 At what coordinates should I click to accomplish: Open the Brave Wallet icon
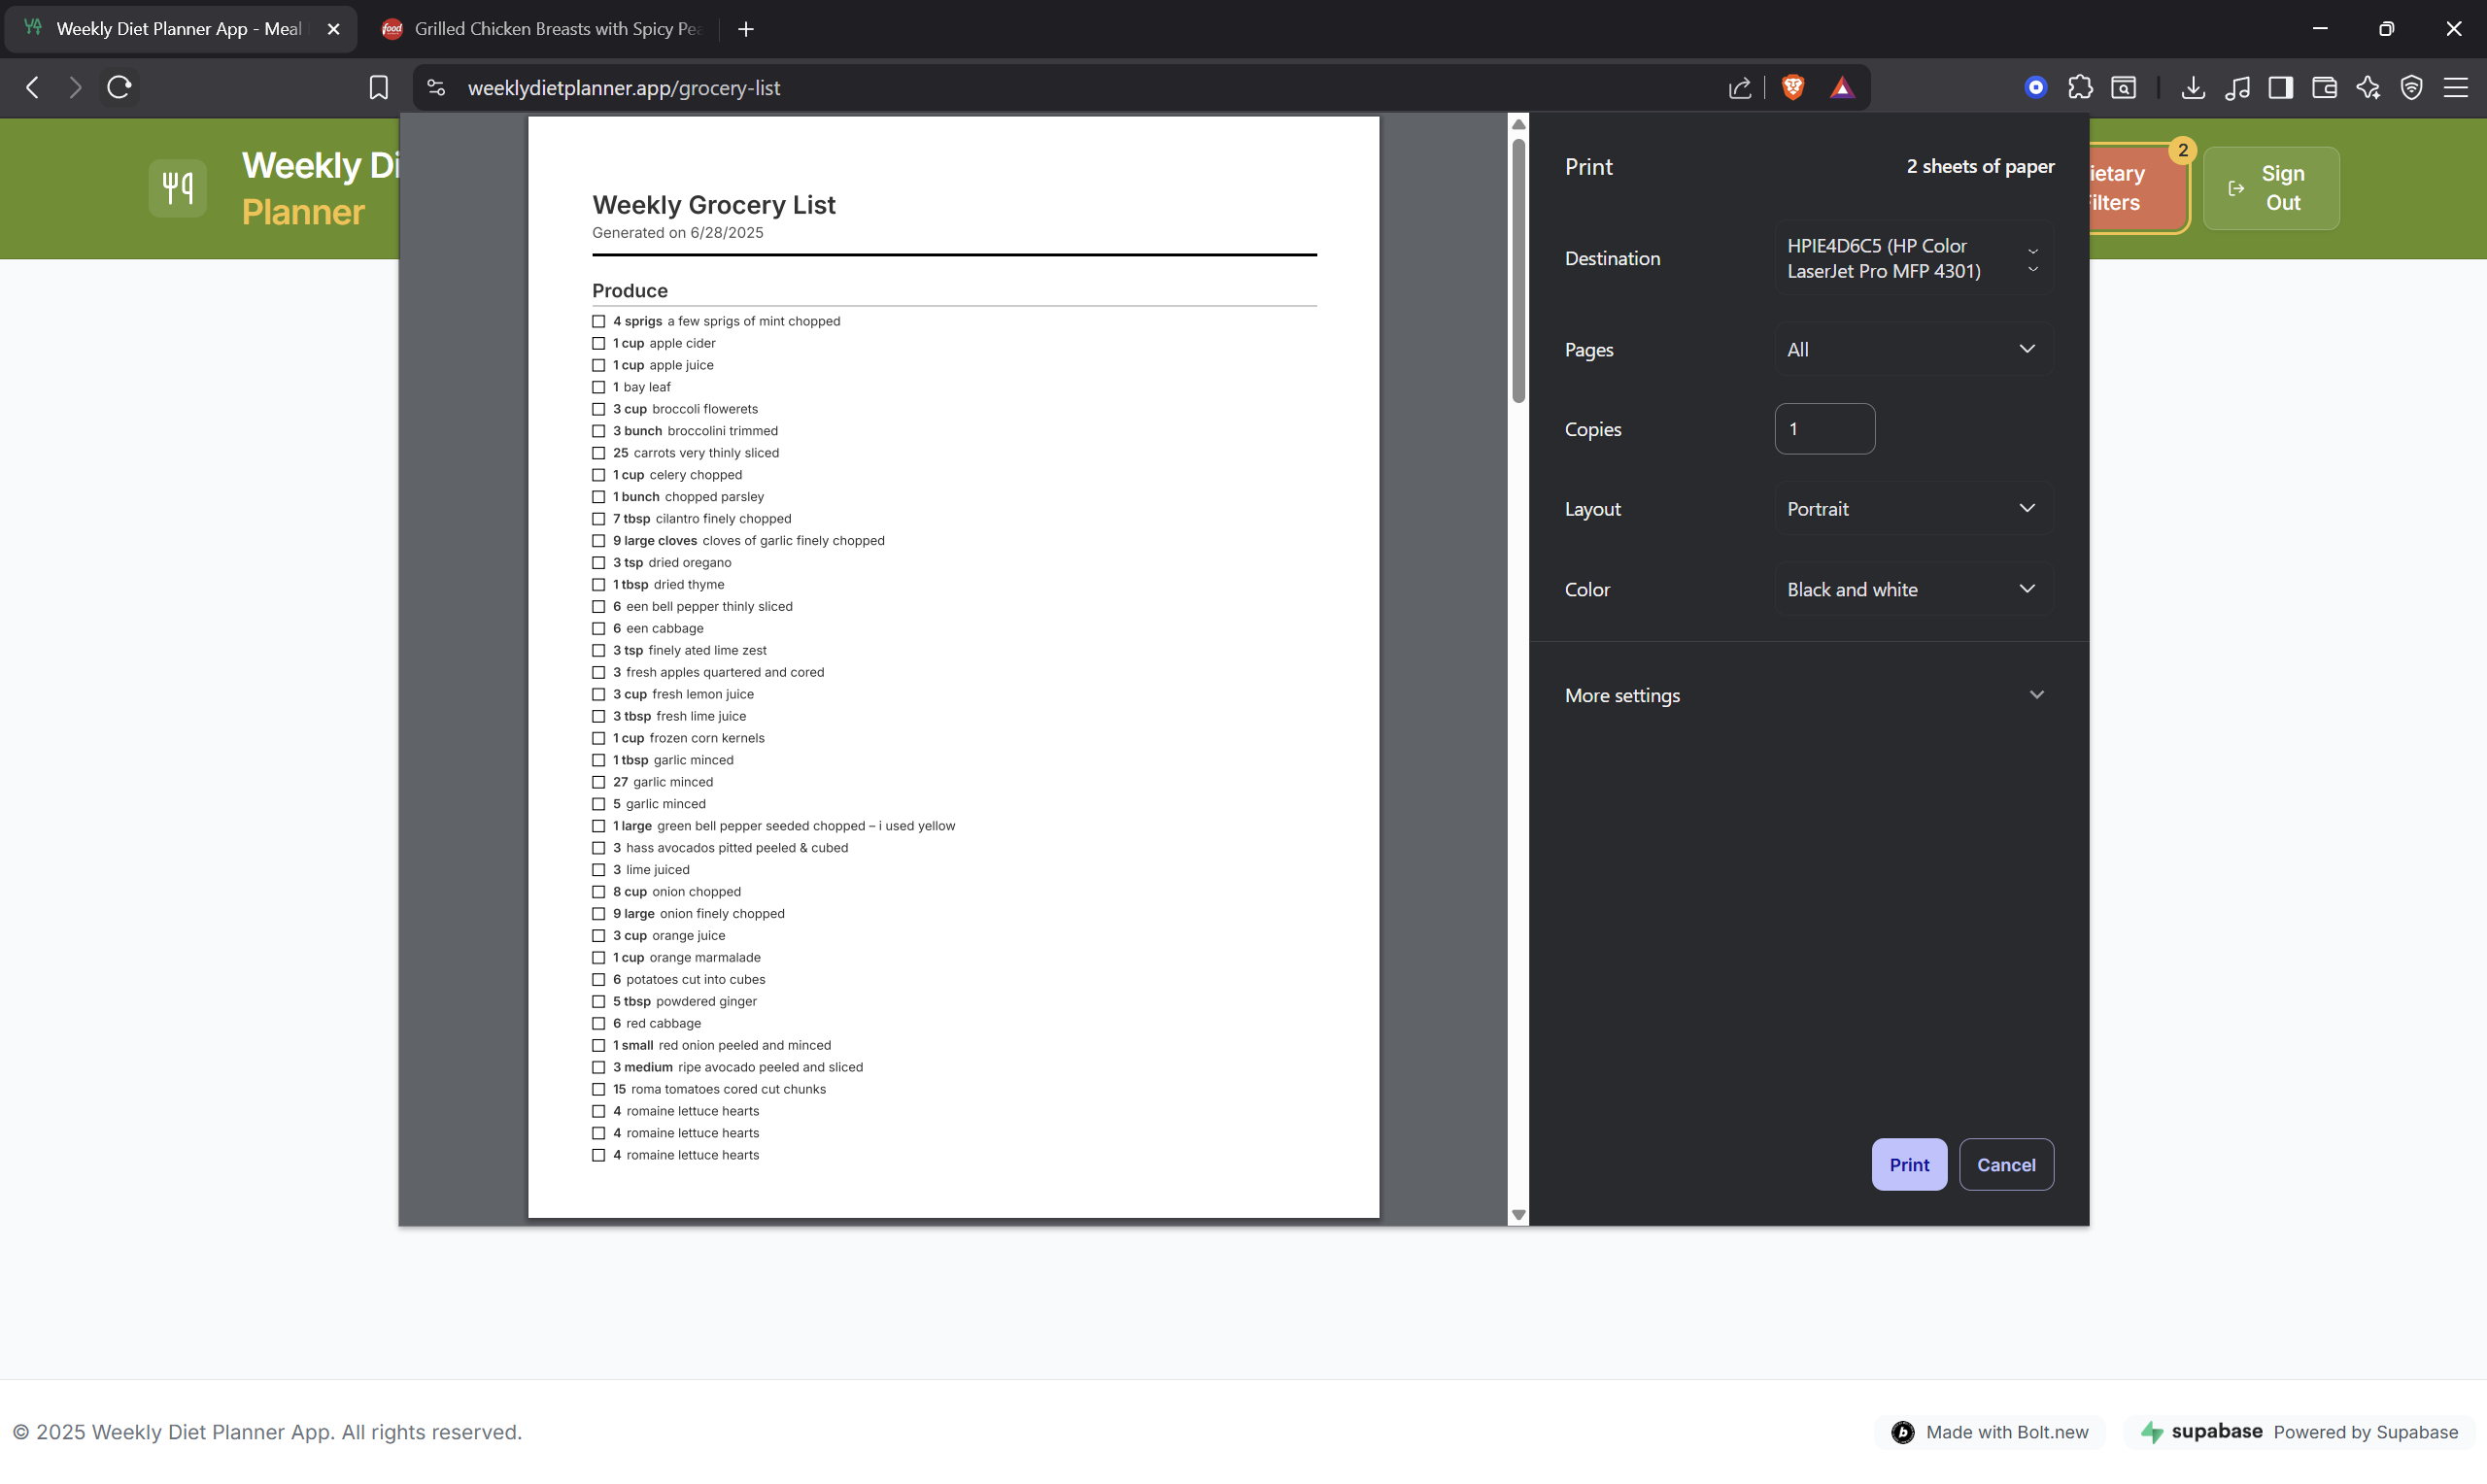click(2324, 88)
